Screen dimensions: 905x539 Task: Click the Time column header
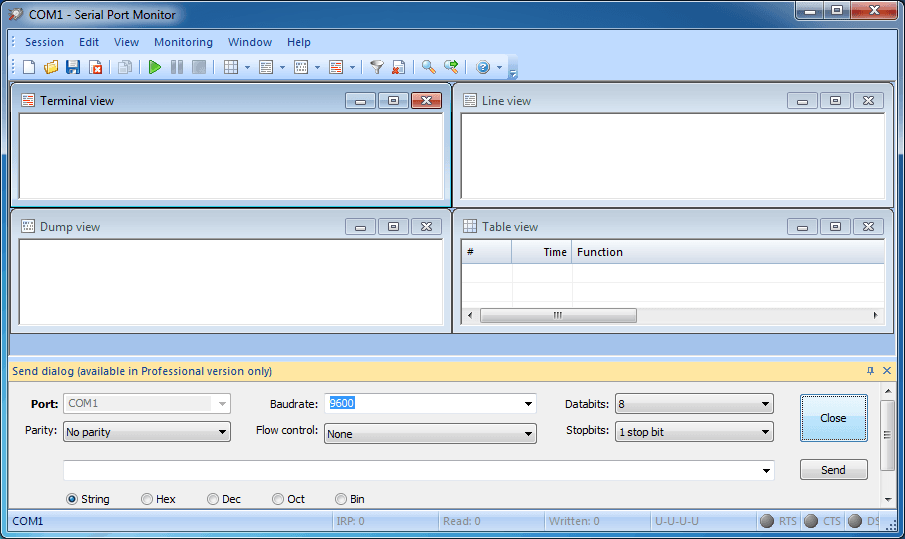pyautogui.click(x=541, y=252)
